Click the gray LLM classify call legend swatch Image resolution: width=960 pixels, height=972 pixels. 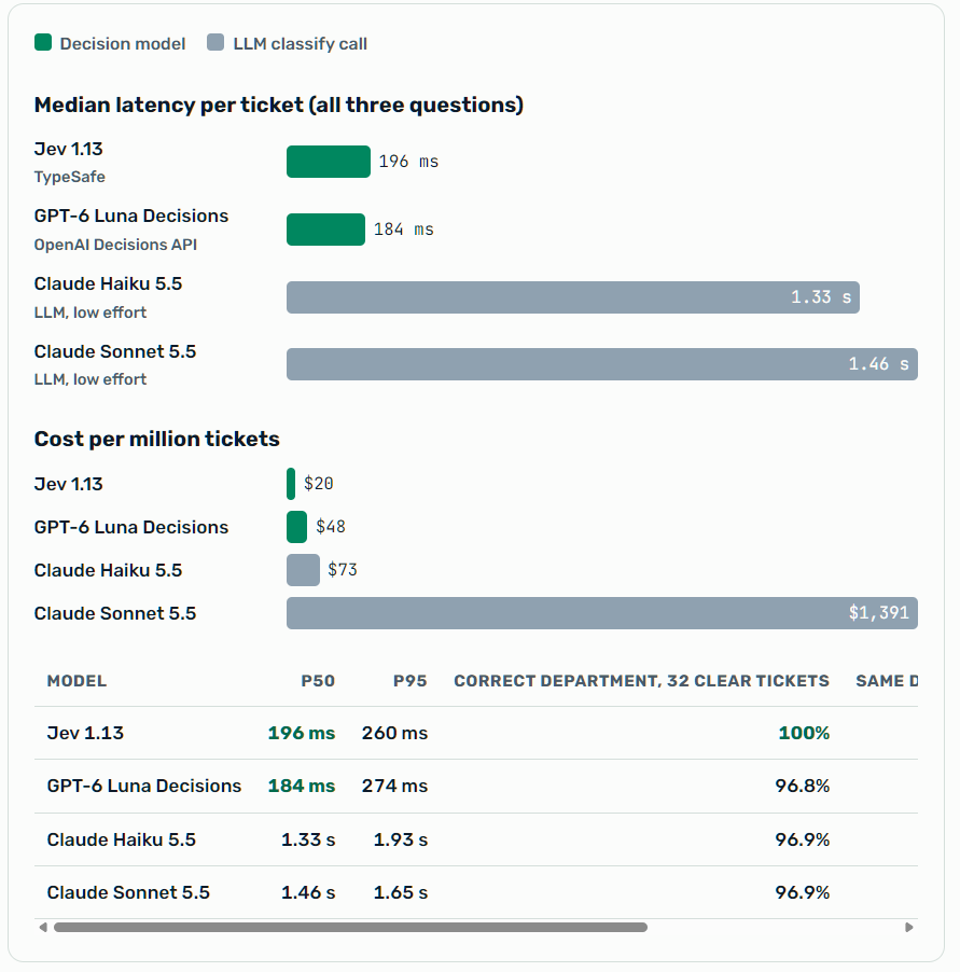click(x=215, y=43)
